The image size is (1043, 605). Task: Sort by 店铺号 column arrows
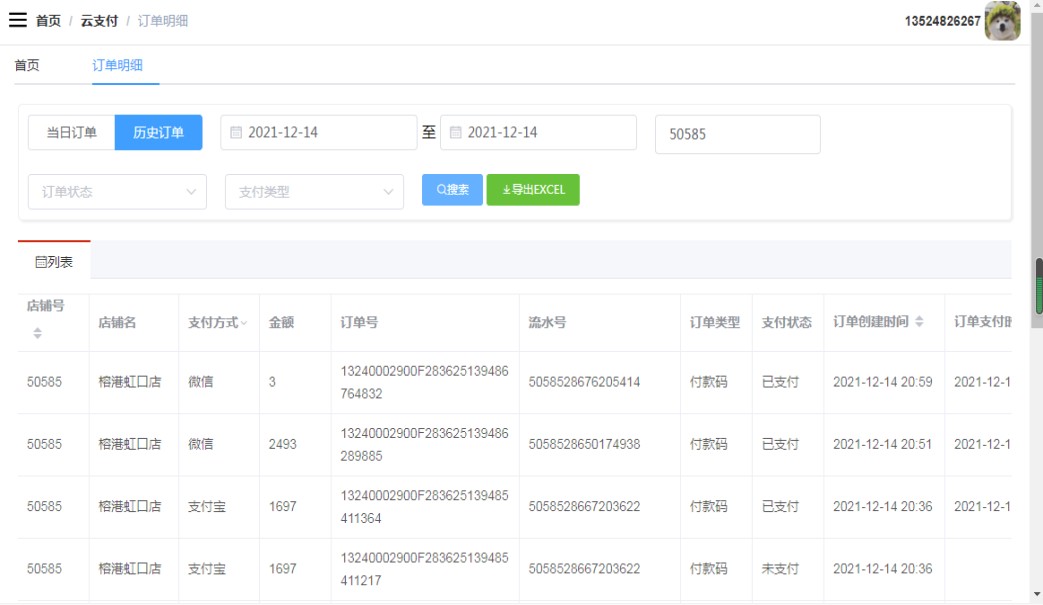click(37, 333)
